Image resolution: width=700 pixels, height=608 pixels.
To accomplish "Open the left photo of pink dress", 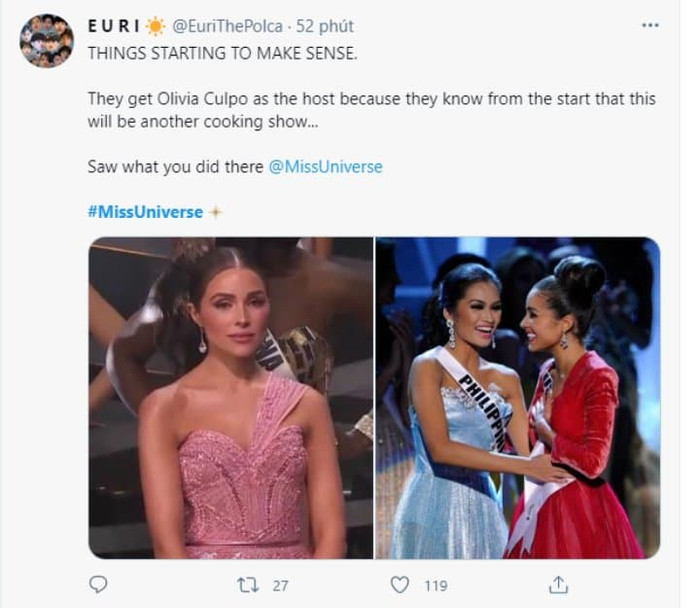I will click(231, 398).
